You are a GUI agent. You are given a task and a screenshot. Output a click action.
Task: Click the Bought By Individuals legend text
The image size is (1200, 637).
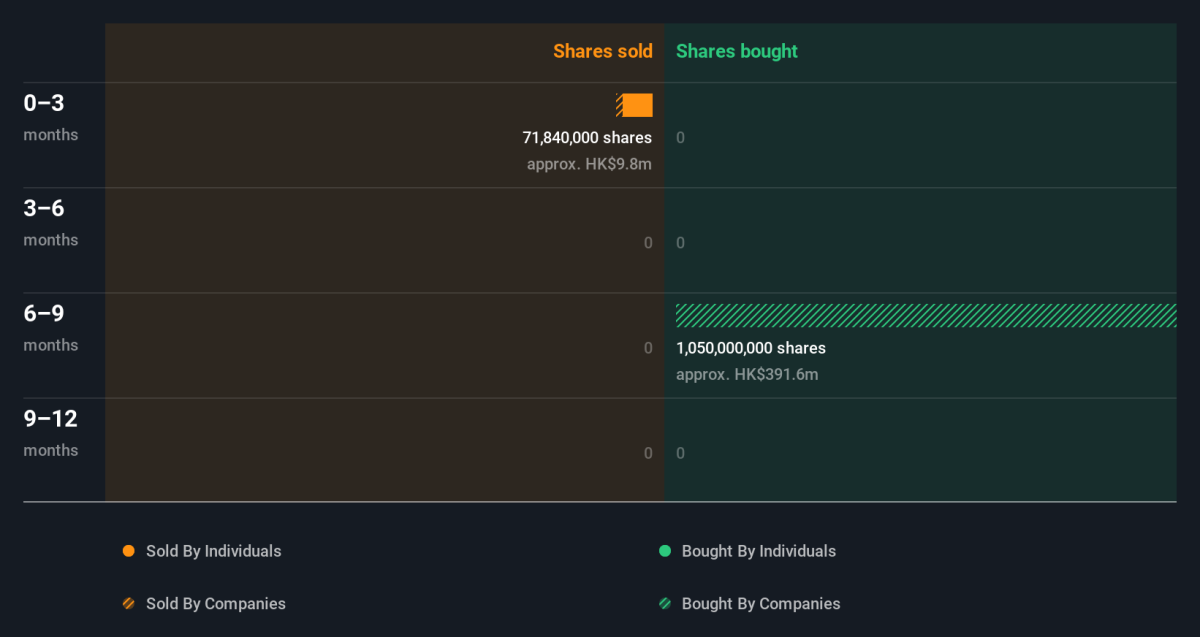point(759,551)
